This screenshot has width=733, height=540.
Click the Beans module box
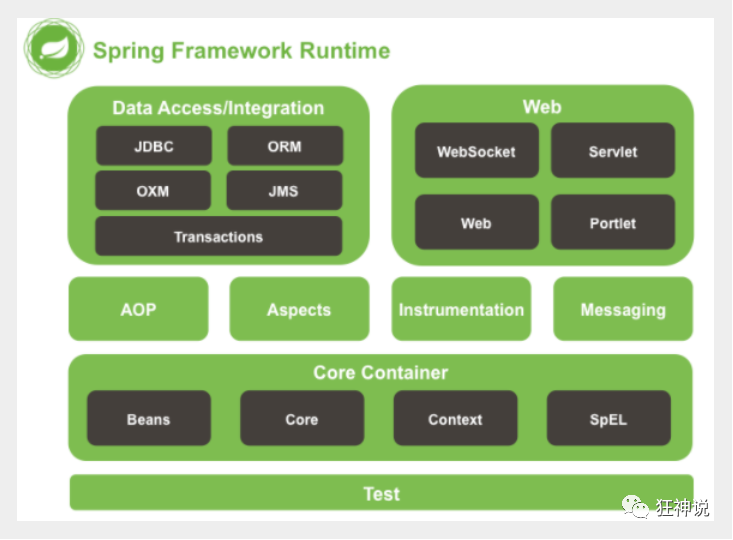(x=149, y=418)
